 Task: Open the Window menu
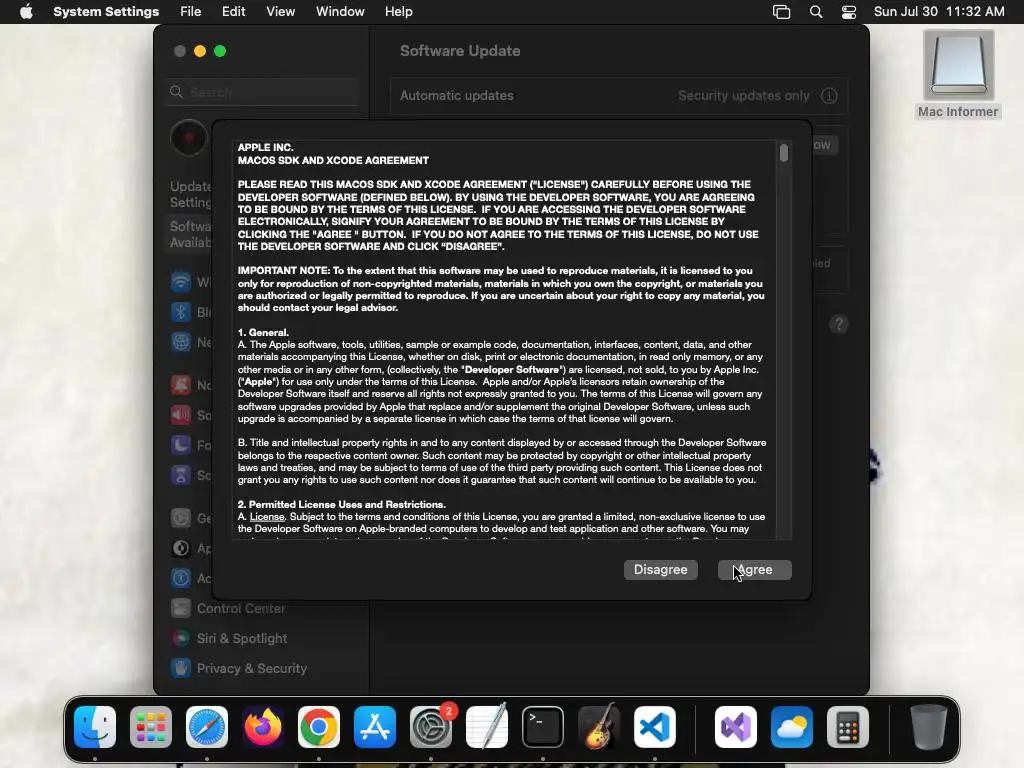tap(340, 12)
